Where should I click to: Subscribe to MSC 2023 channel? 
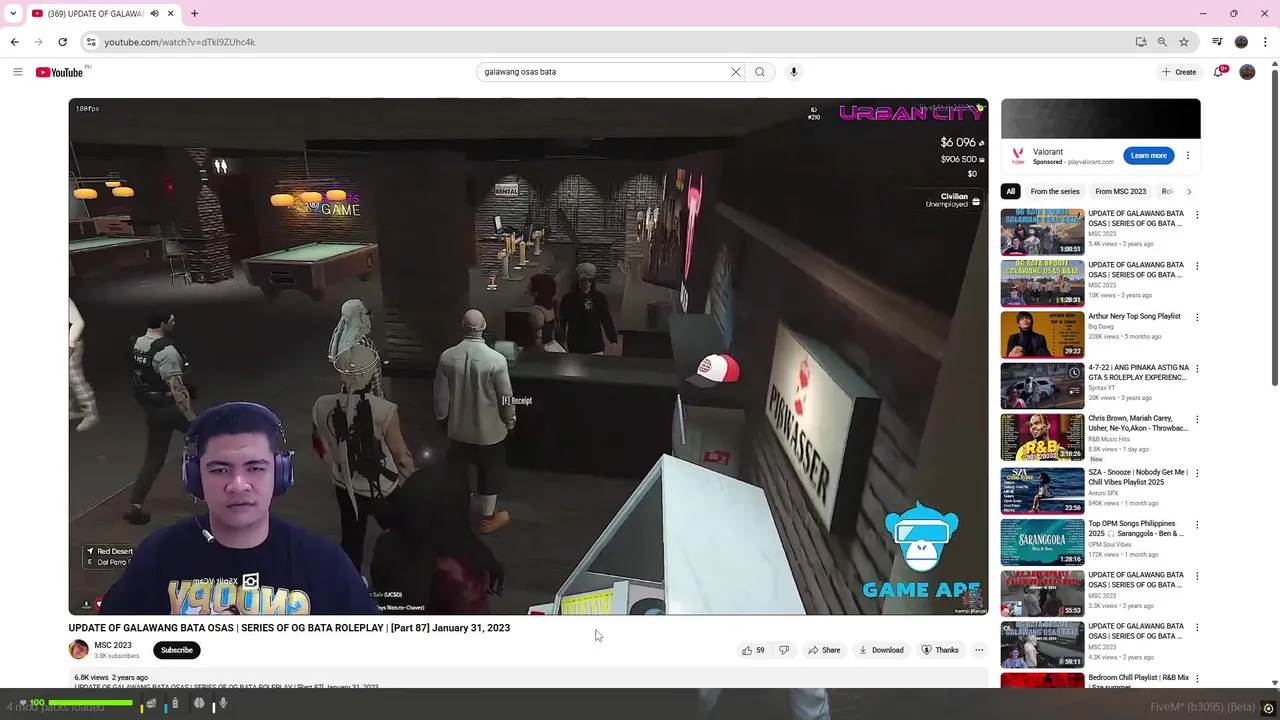tap(177, 650)
